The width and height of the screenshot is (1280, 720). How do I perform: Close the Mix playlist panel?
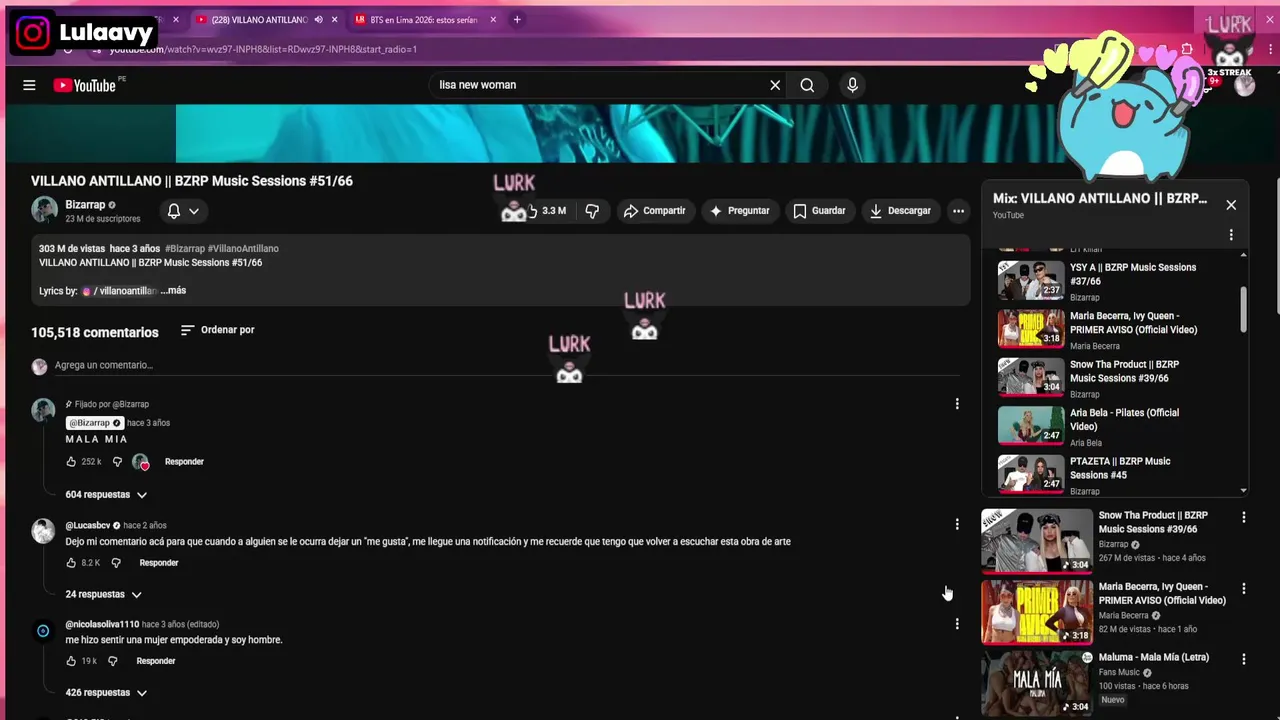click(x=1231, y=205)
